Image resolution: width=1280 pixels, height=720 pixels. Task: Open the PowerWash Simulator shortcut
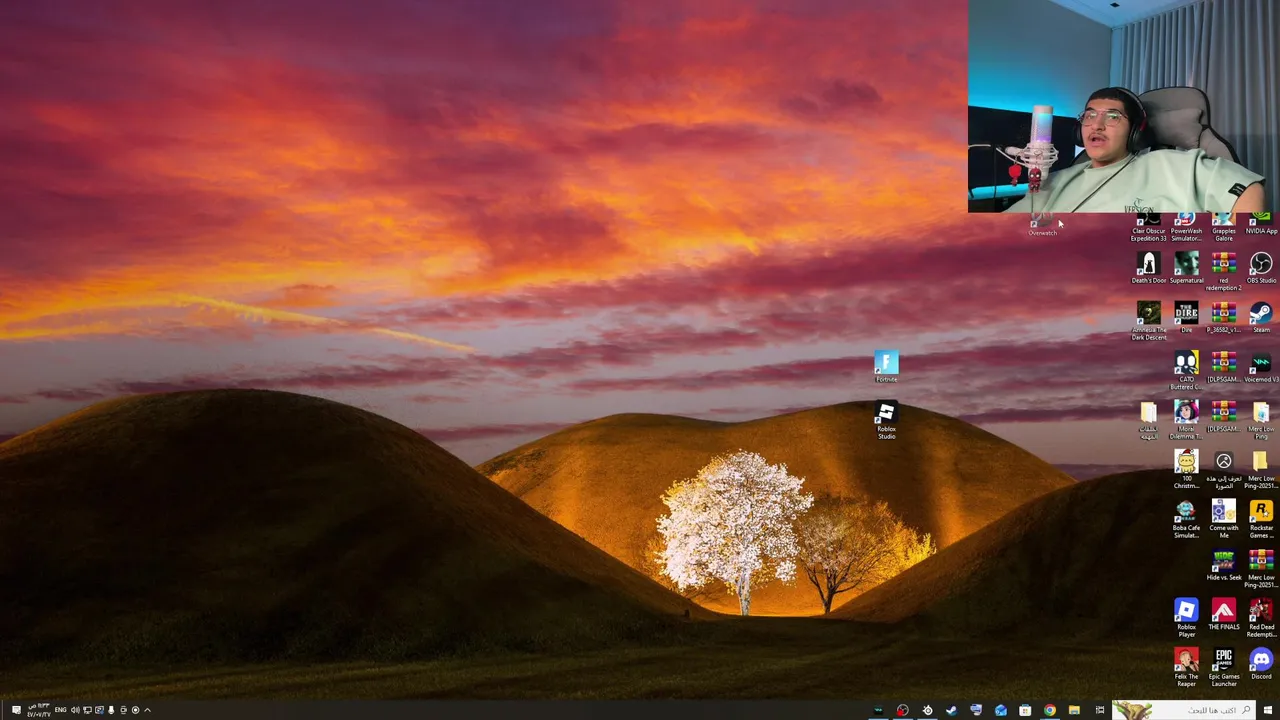pos(1186,228)
